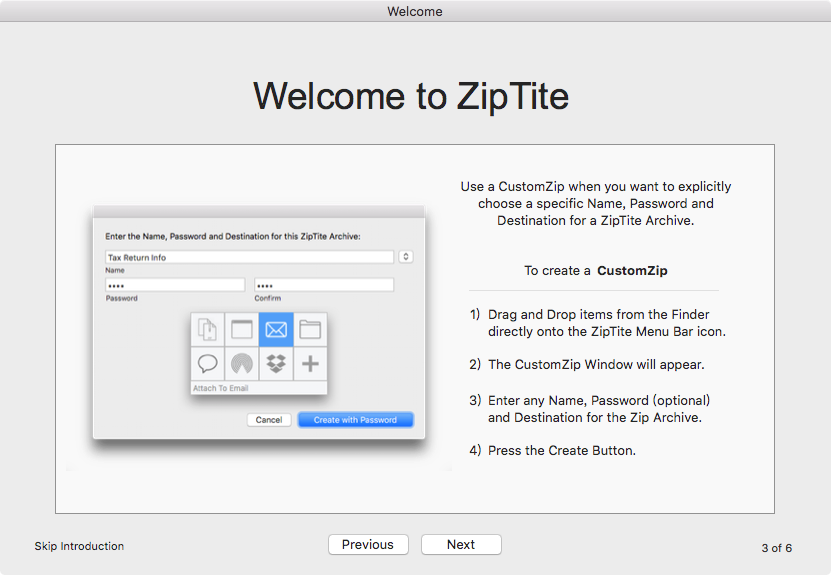Focus the Password field
This screenshot has width=831, height=575.
click(175, 285)
